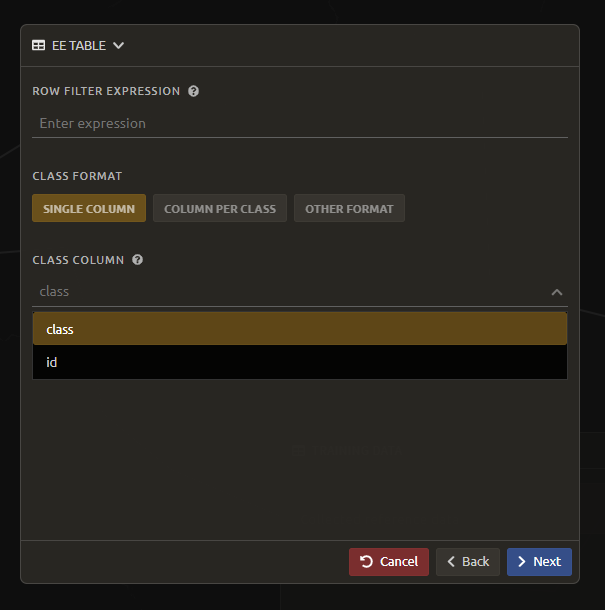The width and height of the screenshot is (605, 610).
Task: Focus the class column combo box
Action: (290, 291)
